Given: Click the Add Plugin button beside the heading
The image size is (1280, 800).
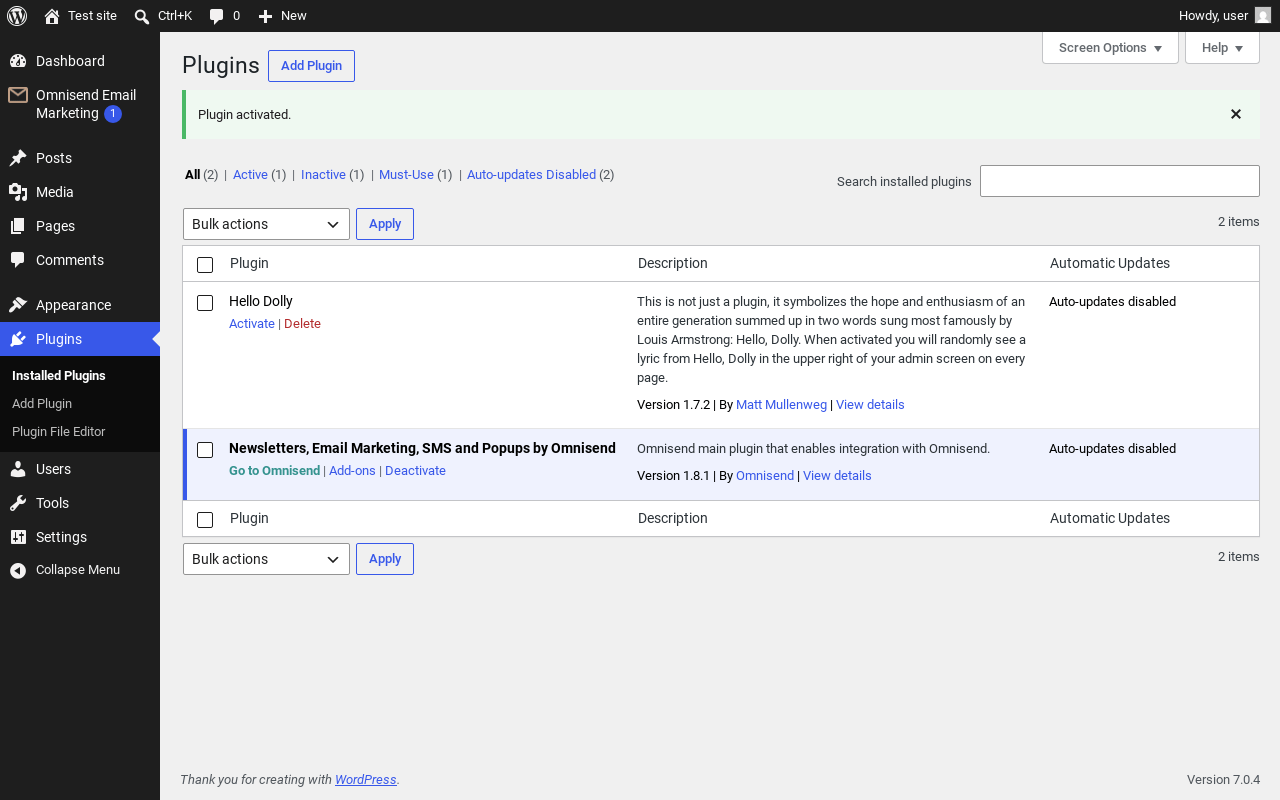Looking at the screenshot, I should point(311,66).
